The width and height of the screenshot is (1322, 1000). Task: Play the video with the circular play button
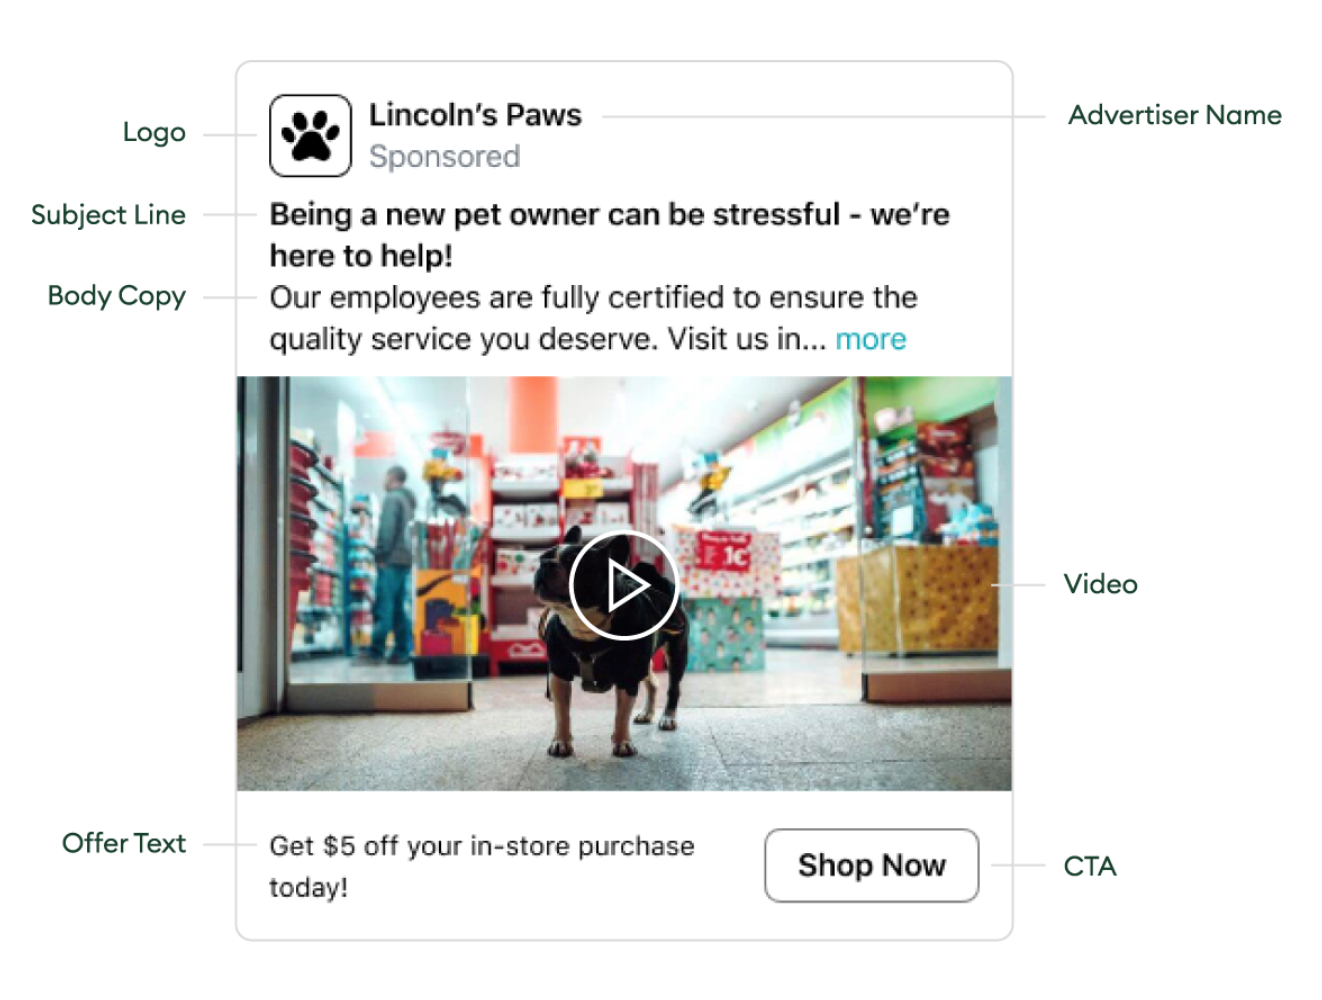[x=624, y=585]
